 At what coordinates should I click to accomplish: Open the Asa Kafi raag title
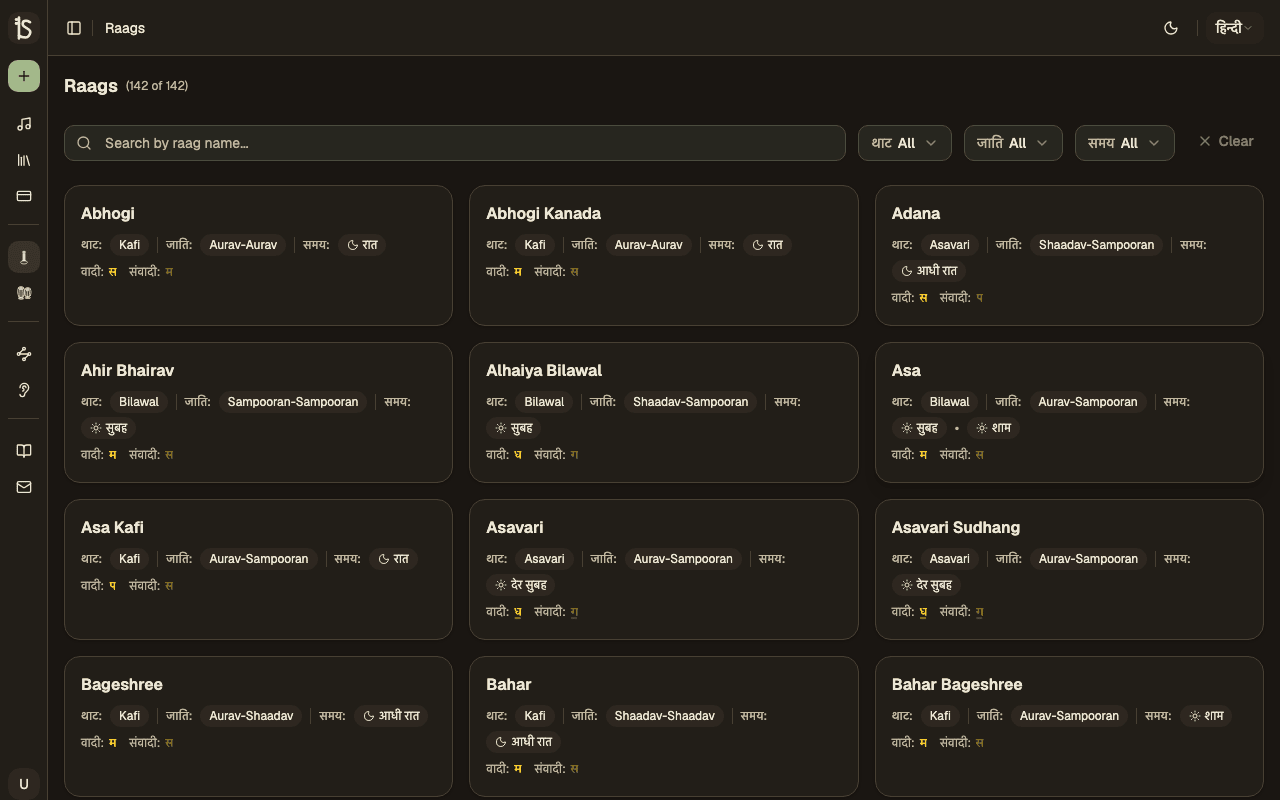click(112, 527)
